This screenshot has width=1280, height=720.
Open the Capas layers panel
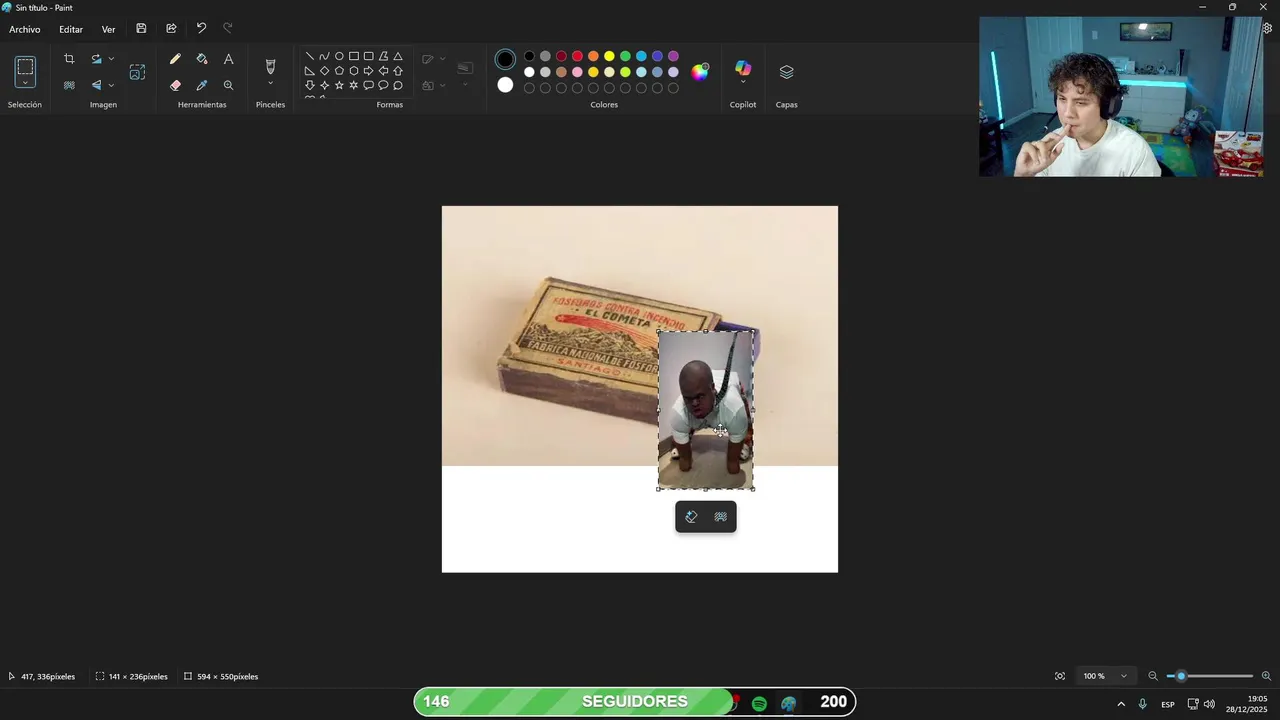tap(786, 72)
